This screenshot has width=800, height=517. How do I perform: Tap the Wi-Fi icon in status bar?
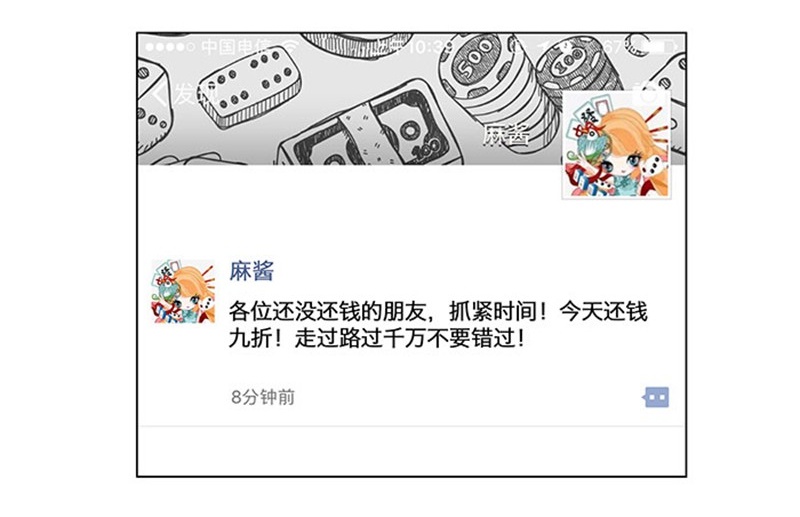point(289,46)
